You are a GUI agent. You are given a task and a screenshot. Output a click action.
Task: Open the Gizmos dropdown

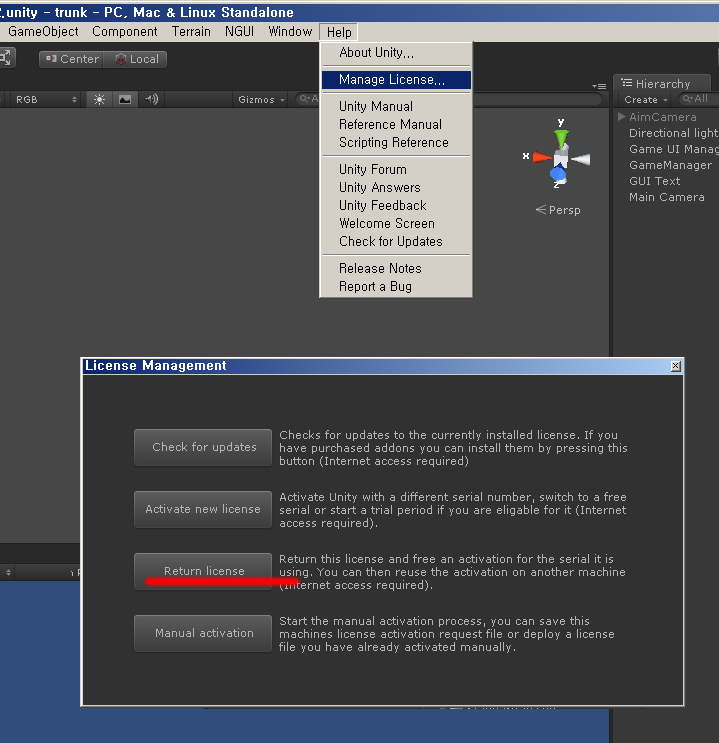262,100
